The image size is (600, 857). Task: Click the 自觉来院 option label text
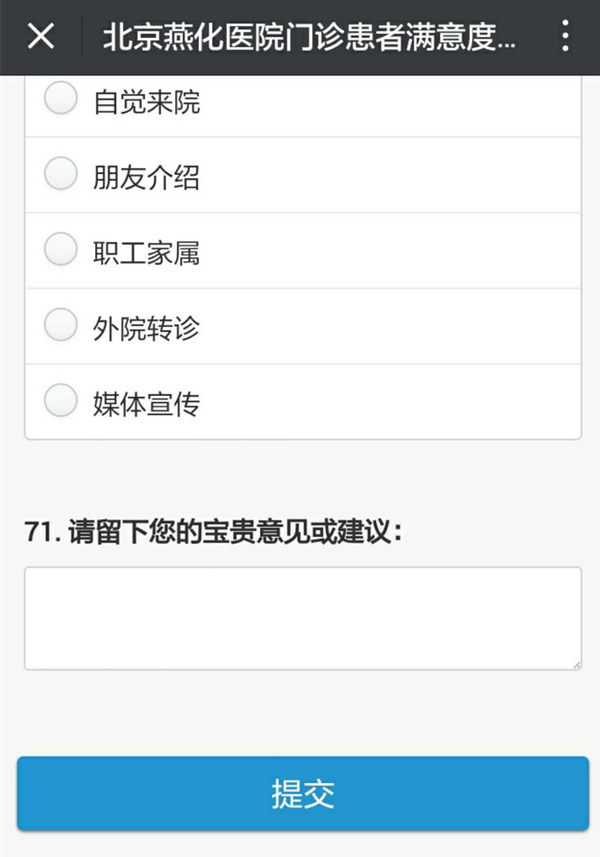tap(146, 102)
